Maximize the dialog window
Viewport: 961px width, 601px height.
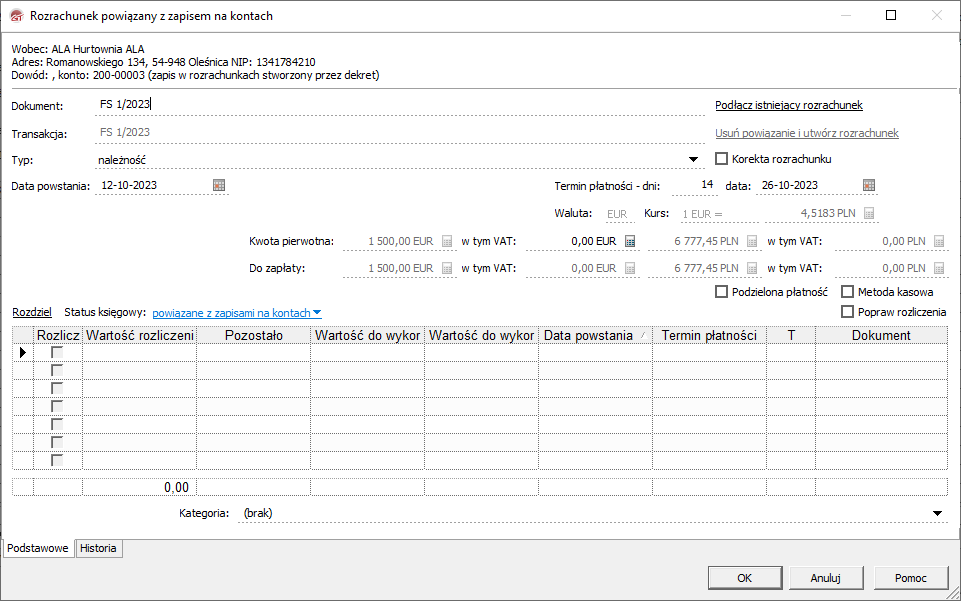pos(891,15)
